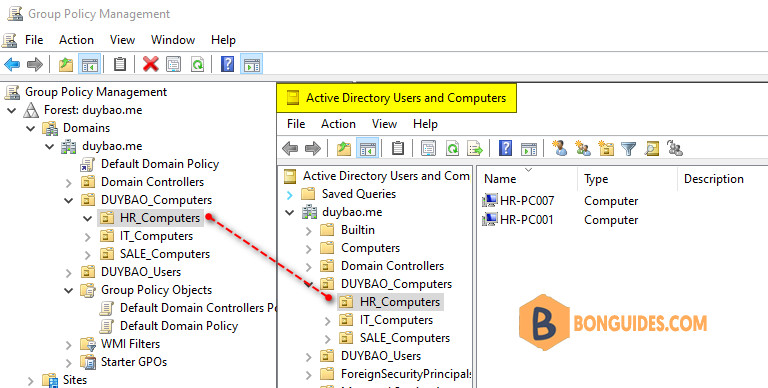Click Create new organizational unit icon
Image resolution: width=768 pixels, height=388 pixels.
pyautogui.click(x=606, y=148)
